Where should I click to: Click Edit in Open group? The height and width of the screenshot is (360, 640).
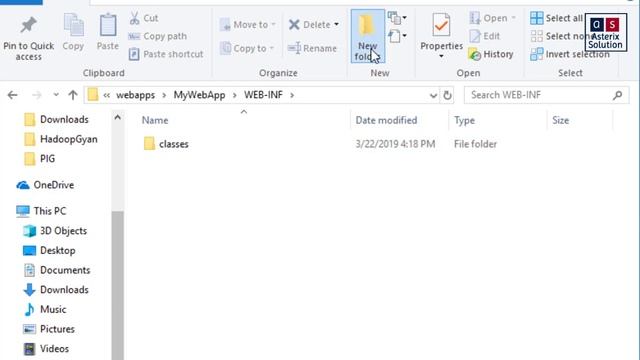pyautogui.click(x=485, y=36)
